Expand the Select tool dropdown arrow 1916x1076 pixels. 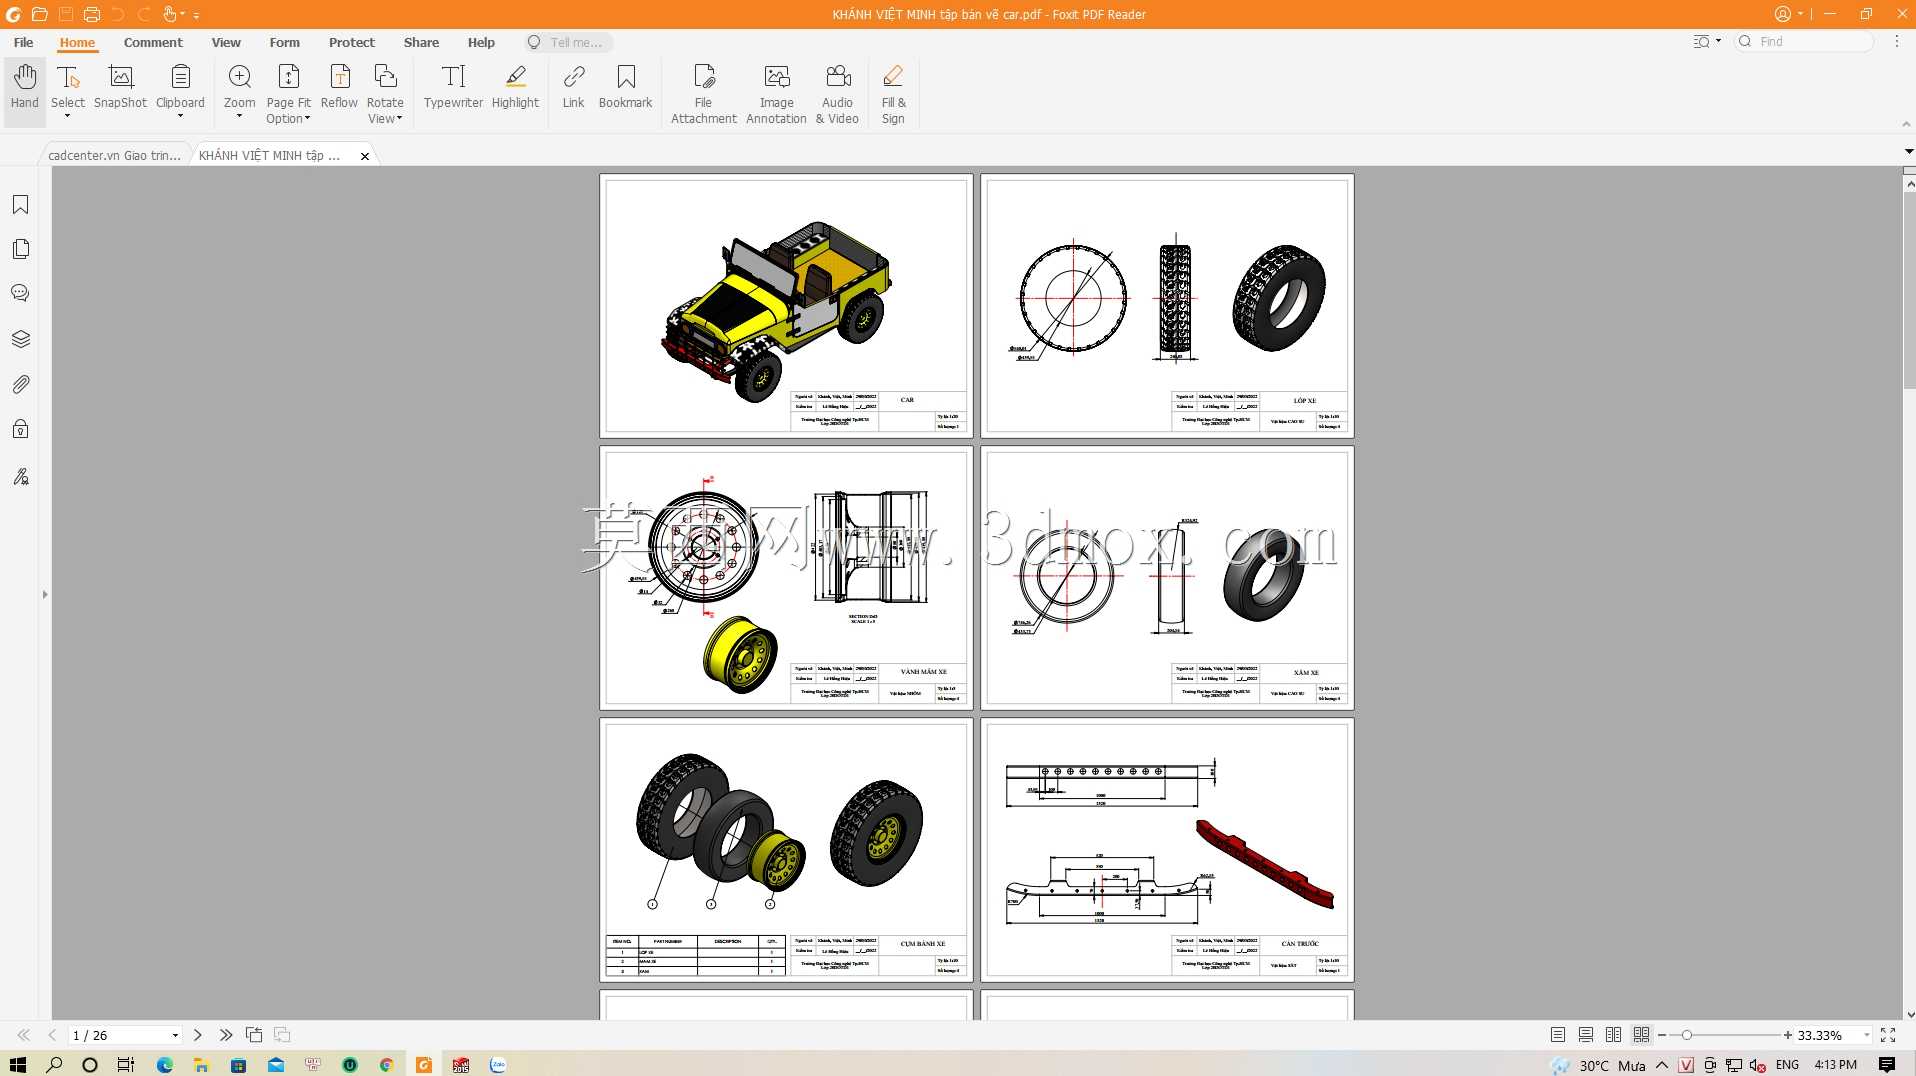point(68,117)
